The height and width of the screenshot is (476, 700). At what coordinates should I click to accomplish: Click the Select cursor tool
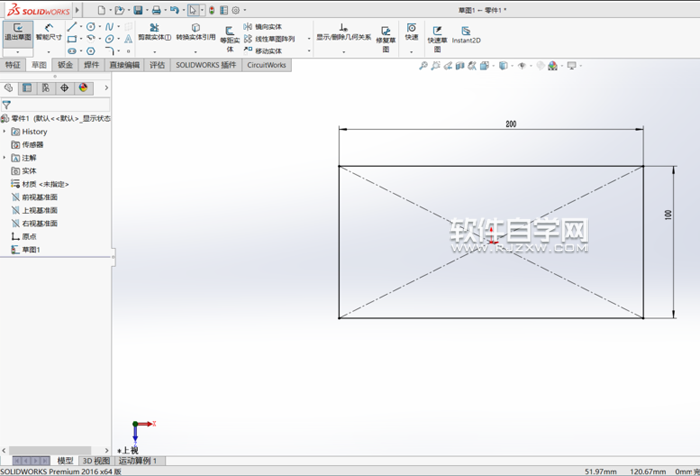(193, 10)
